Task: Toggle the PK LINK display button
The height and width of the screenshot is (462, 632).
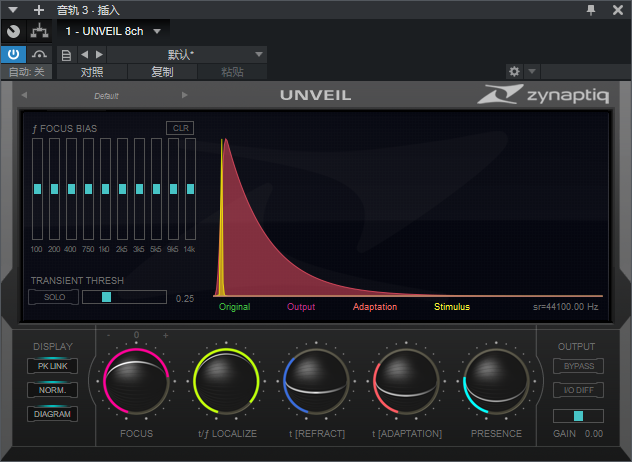Action: click(x=52, y=366)
